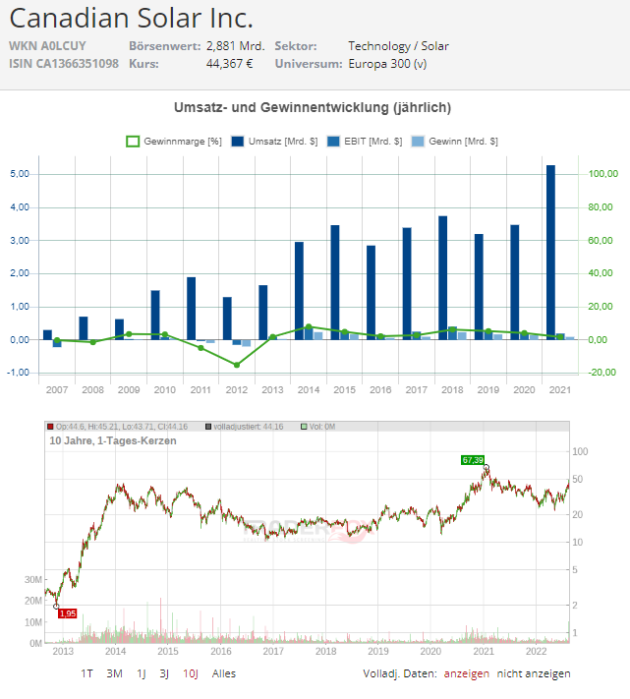Click the Europa 300 (v) universe text
This screenshot has width=630, height=699.
[x=387, y=64]
